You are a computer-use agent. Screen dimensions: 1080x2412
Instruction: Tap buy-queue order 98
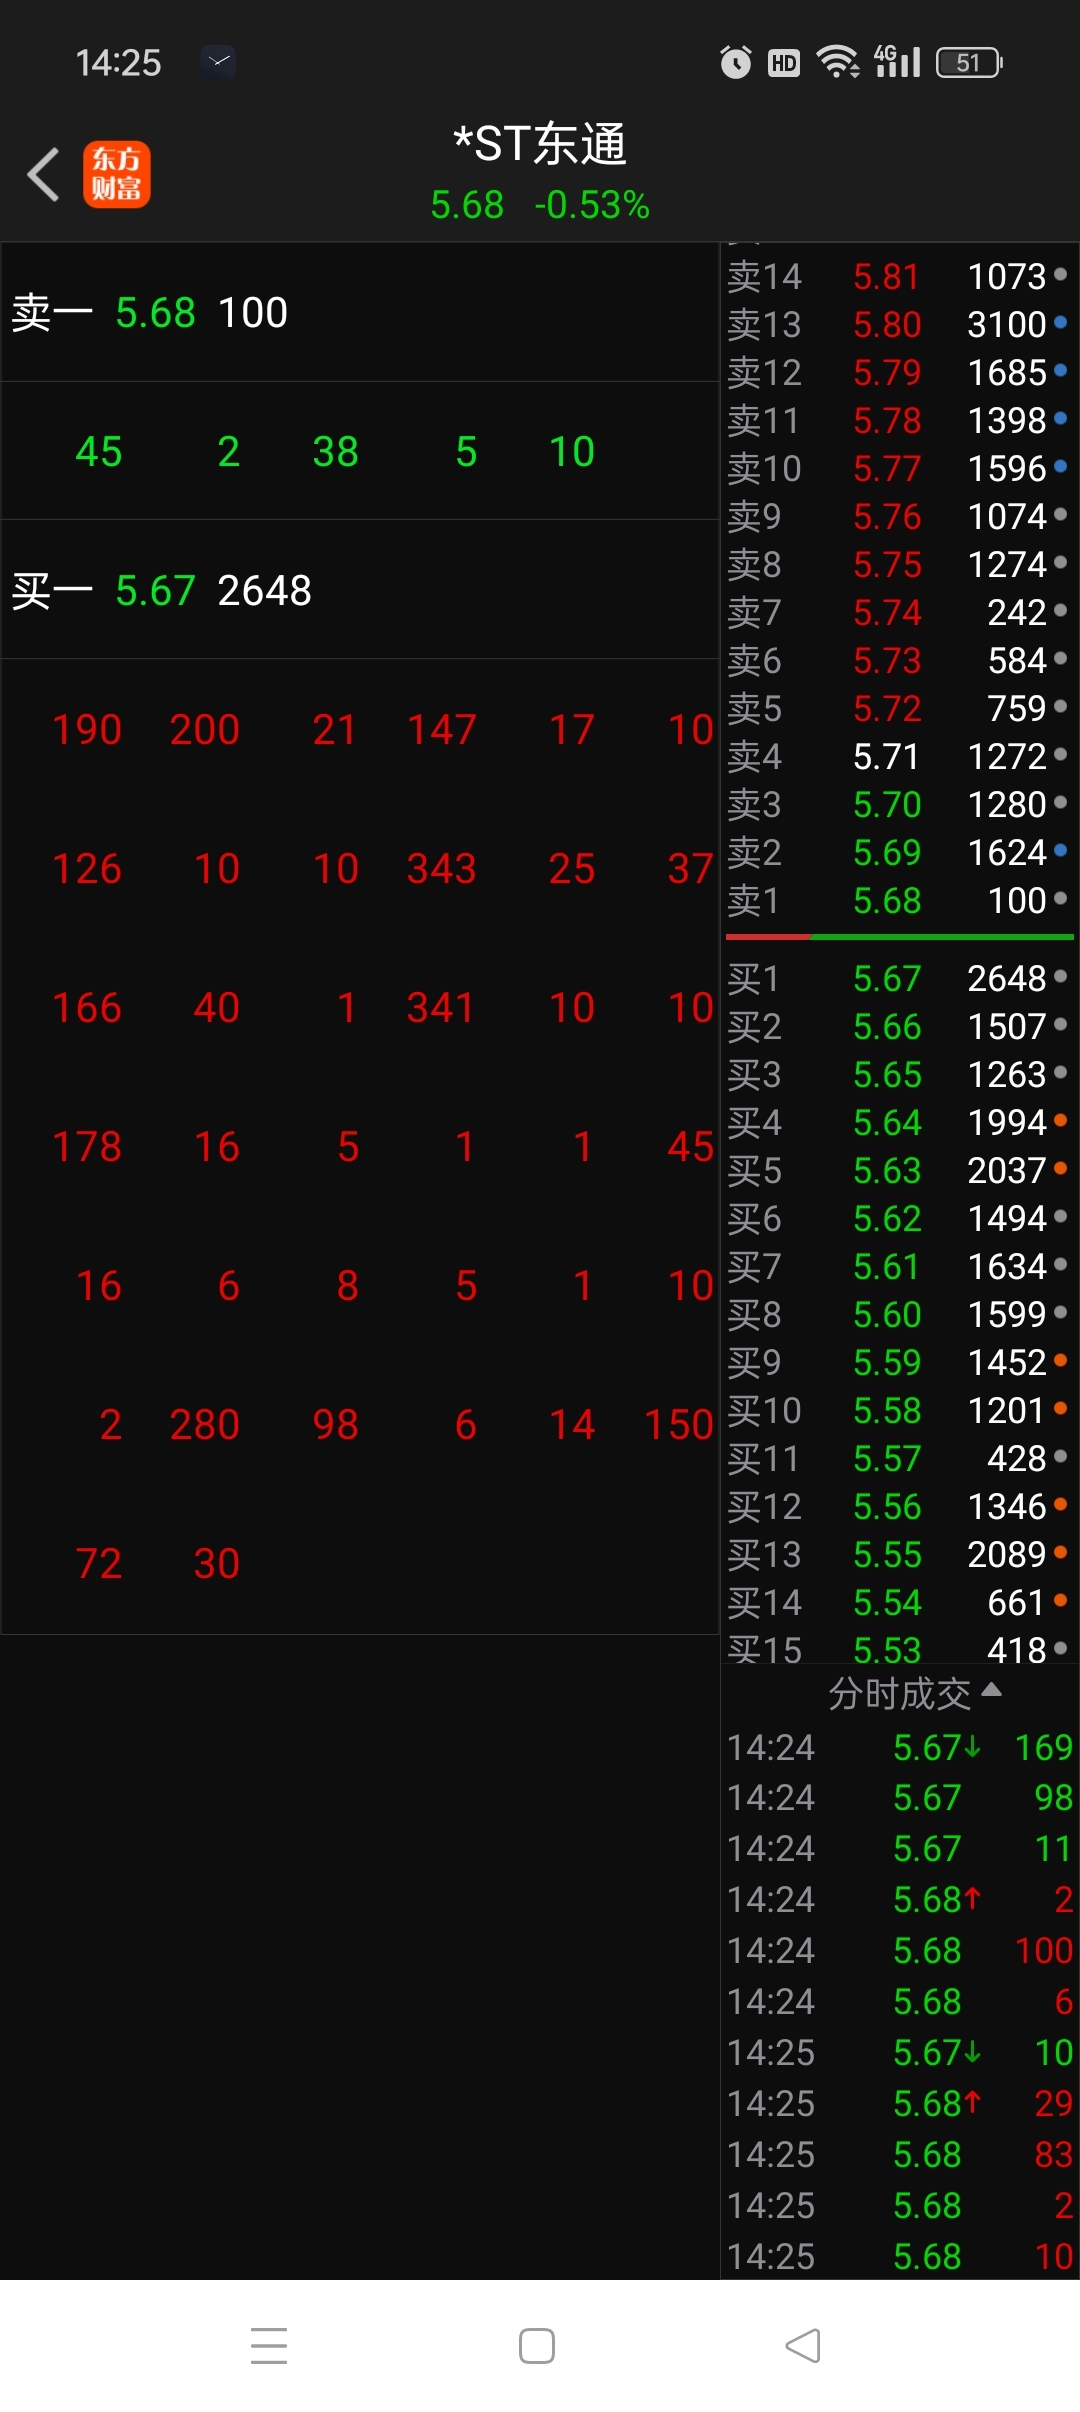point(335,1424)
